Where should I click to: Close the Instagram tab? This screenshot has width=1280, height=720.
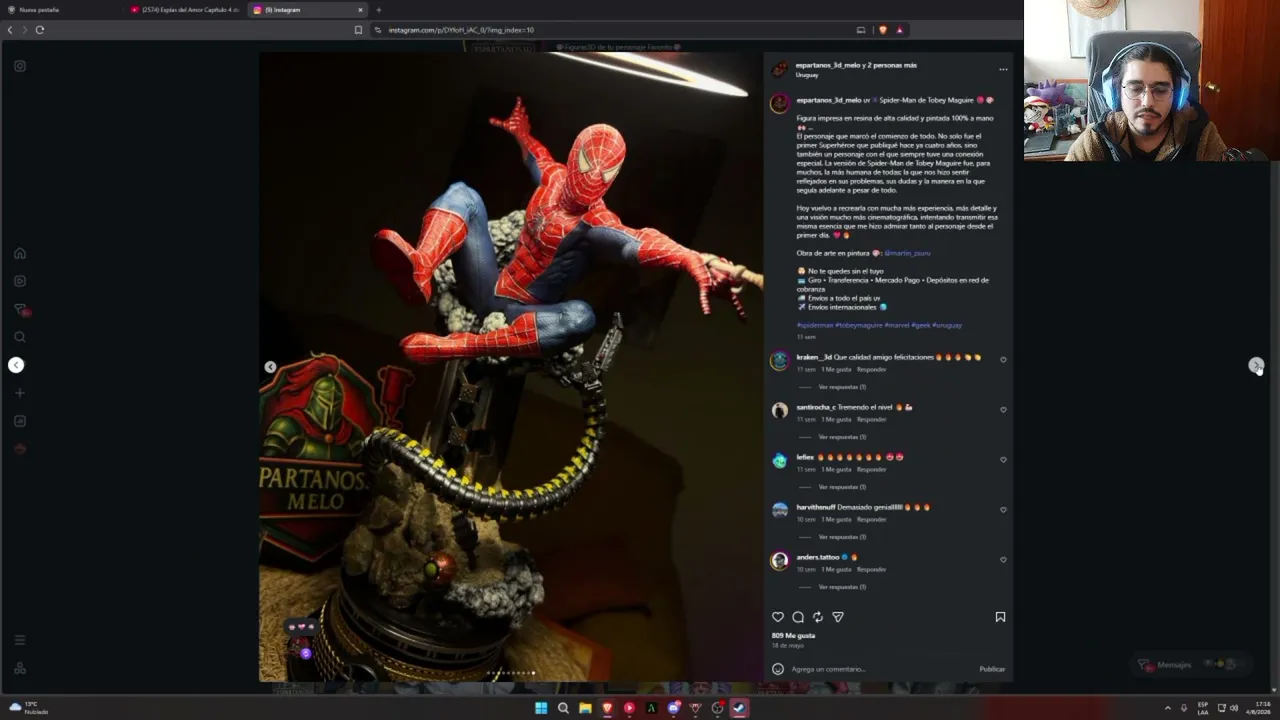[360, 10]
